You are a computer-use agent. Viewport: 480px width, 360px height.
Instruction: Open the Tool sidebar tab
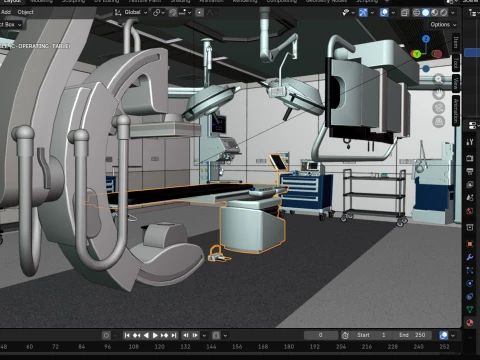pyautogui.click(x=456, y=62)
